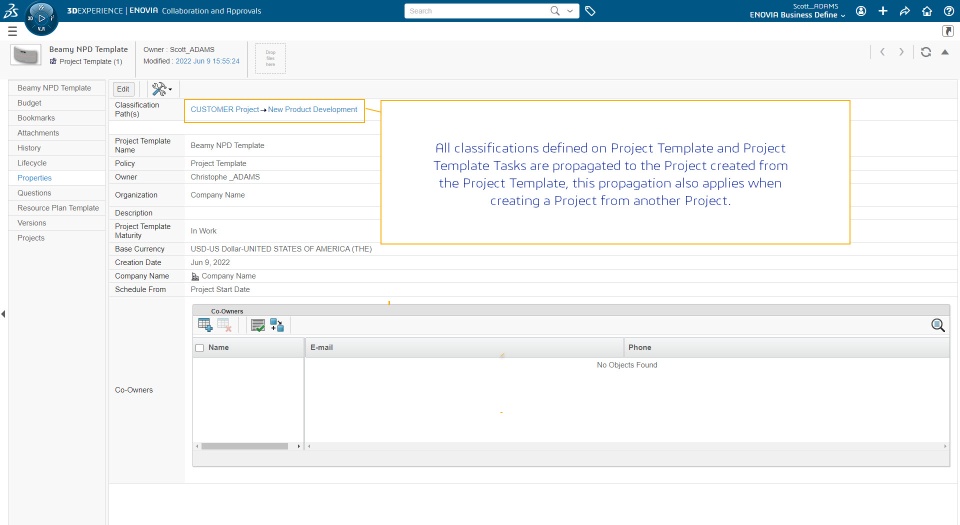The width and height of the screenshot is (960, 525).
Task: Open the user profile icon
Action: (x=861, y=11)
